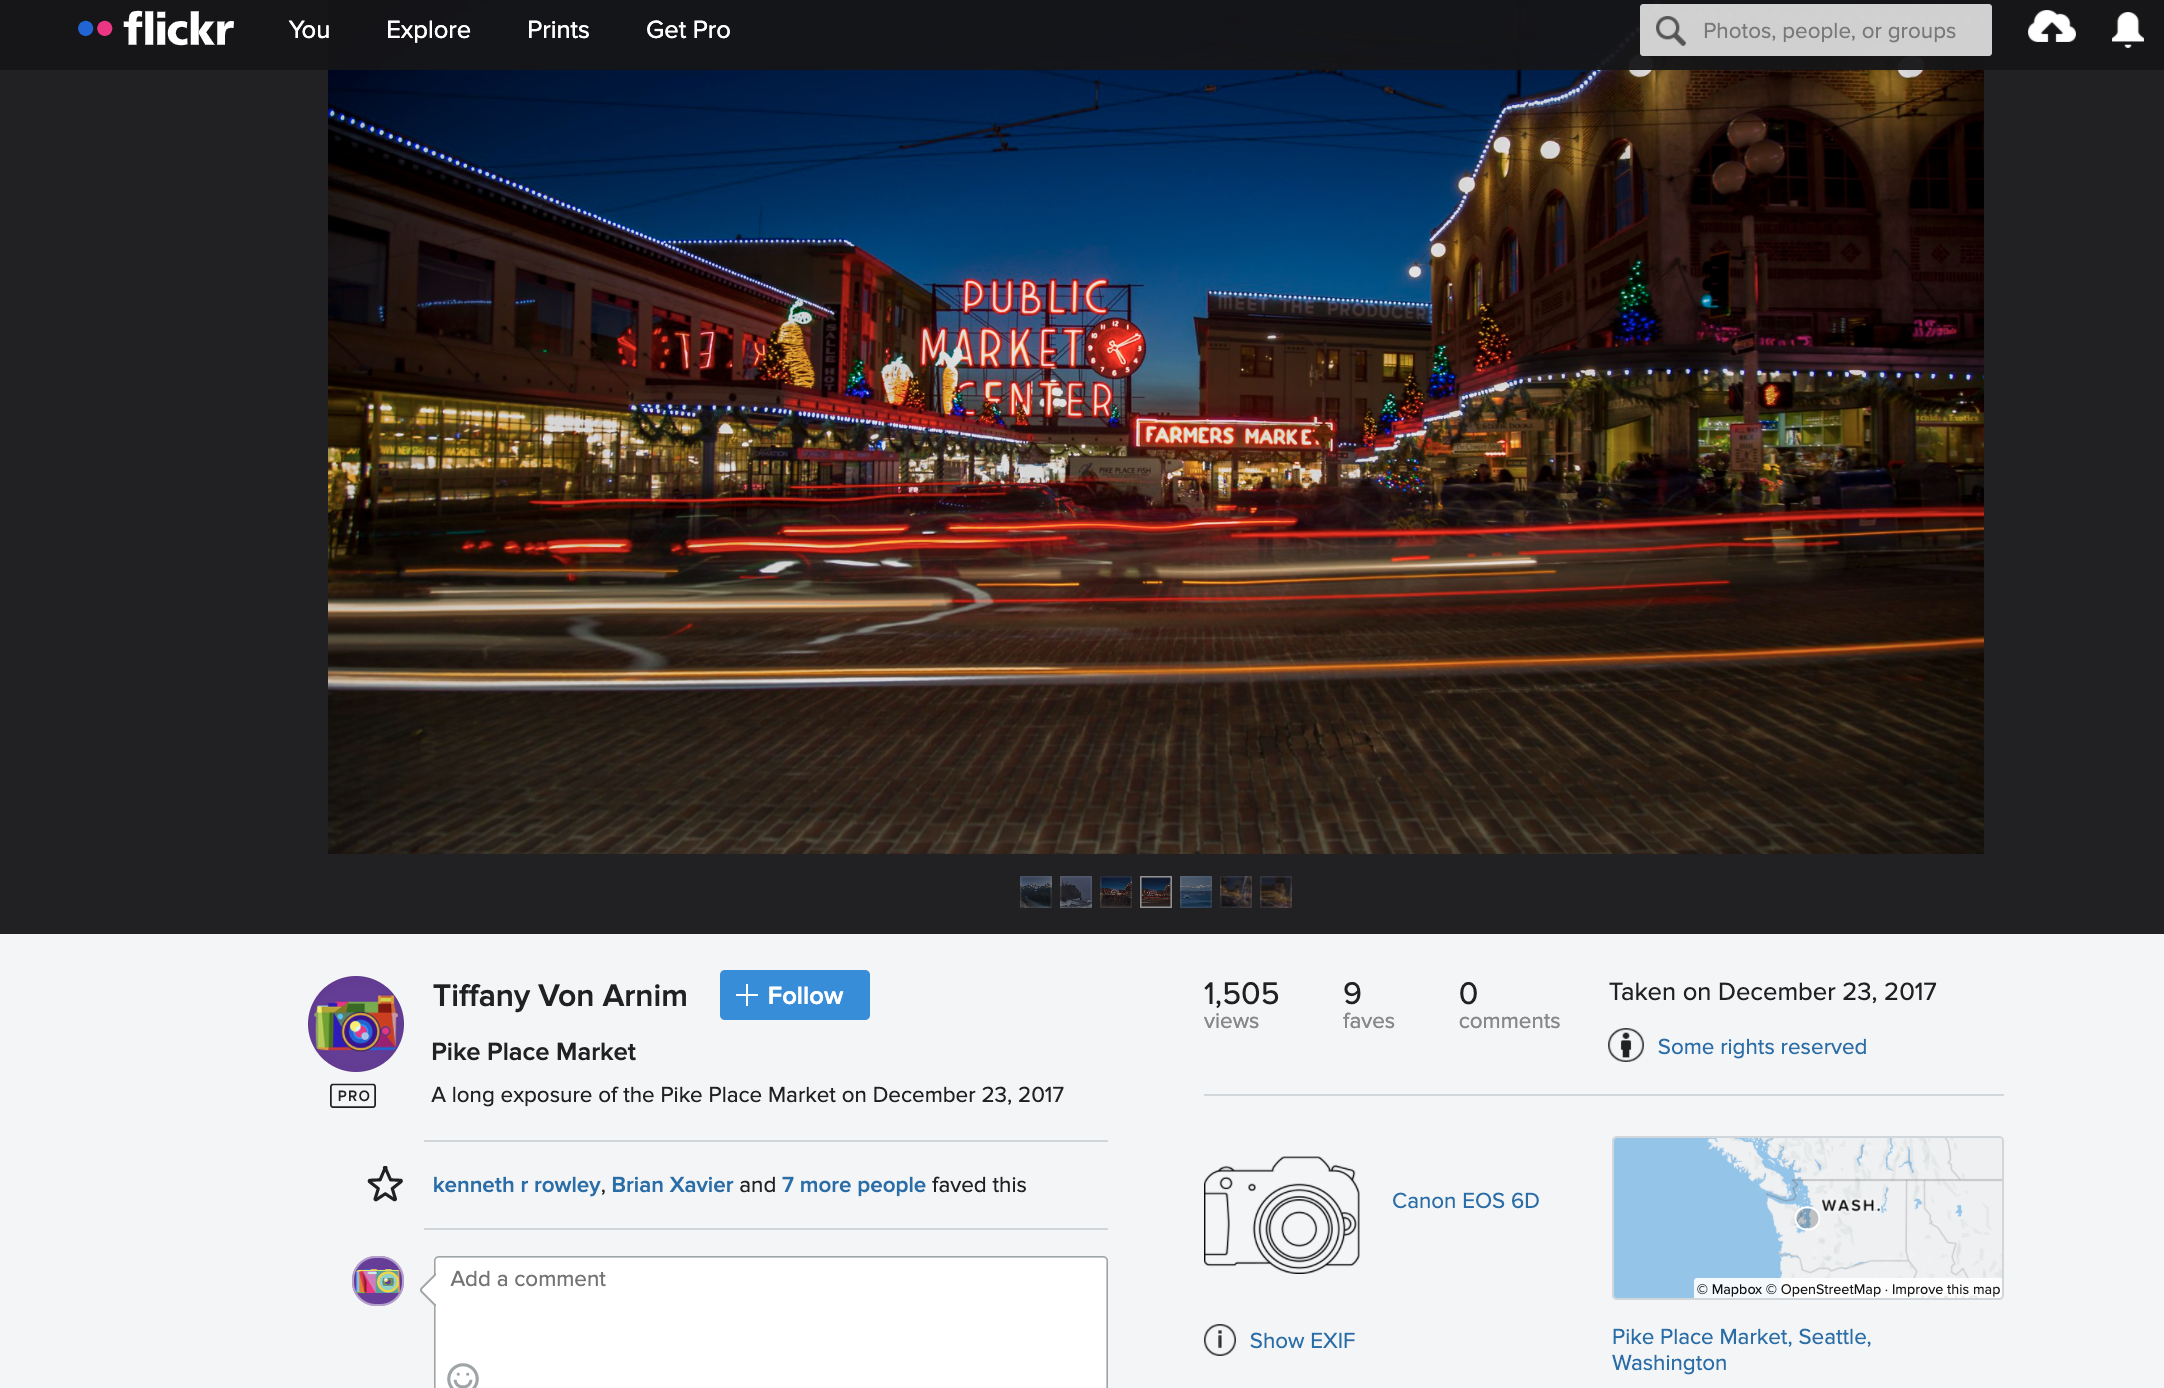Image resolution: width=2164 pixels, height=1388 pixels.
Task: Click the 1,505 views count
Action: 1241,1005
